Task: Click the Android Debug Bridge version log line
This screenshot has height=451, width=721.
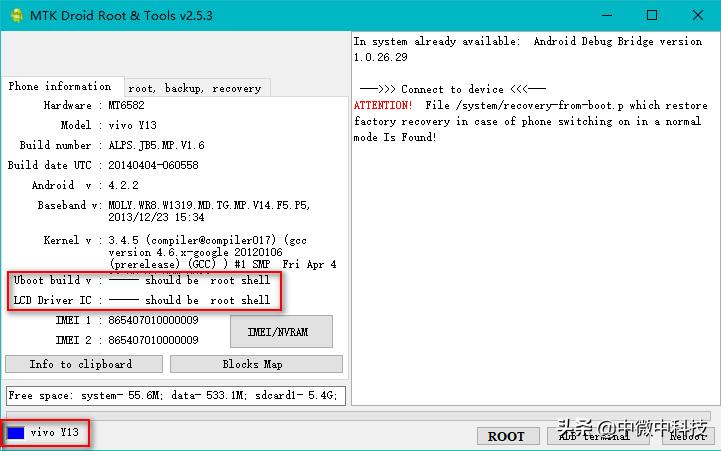Action: [528, 49]
